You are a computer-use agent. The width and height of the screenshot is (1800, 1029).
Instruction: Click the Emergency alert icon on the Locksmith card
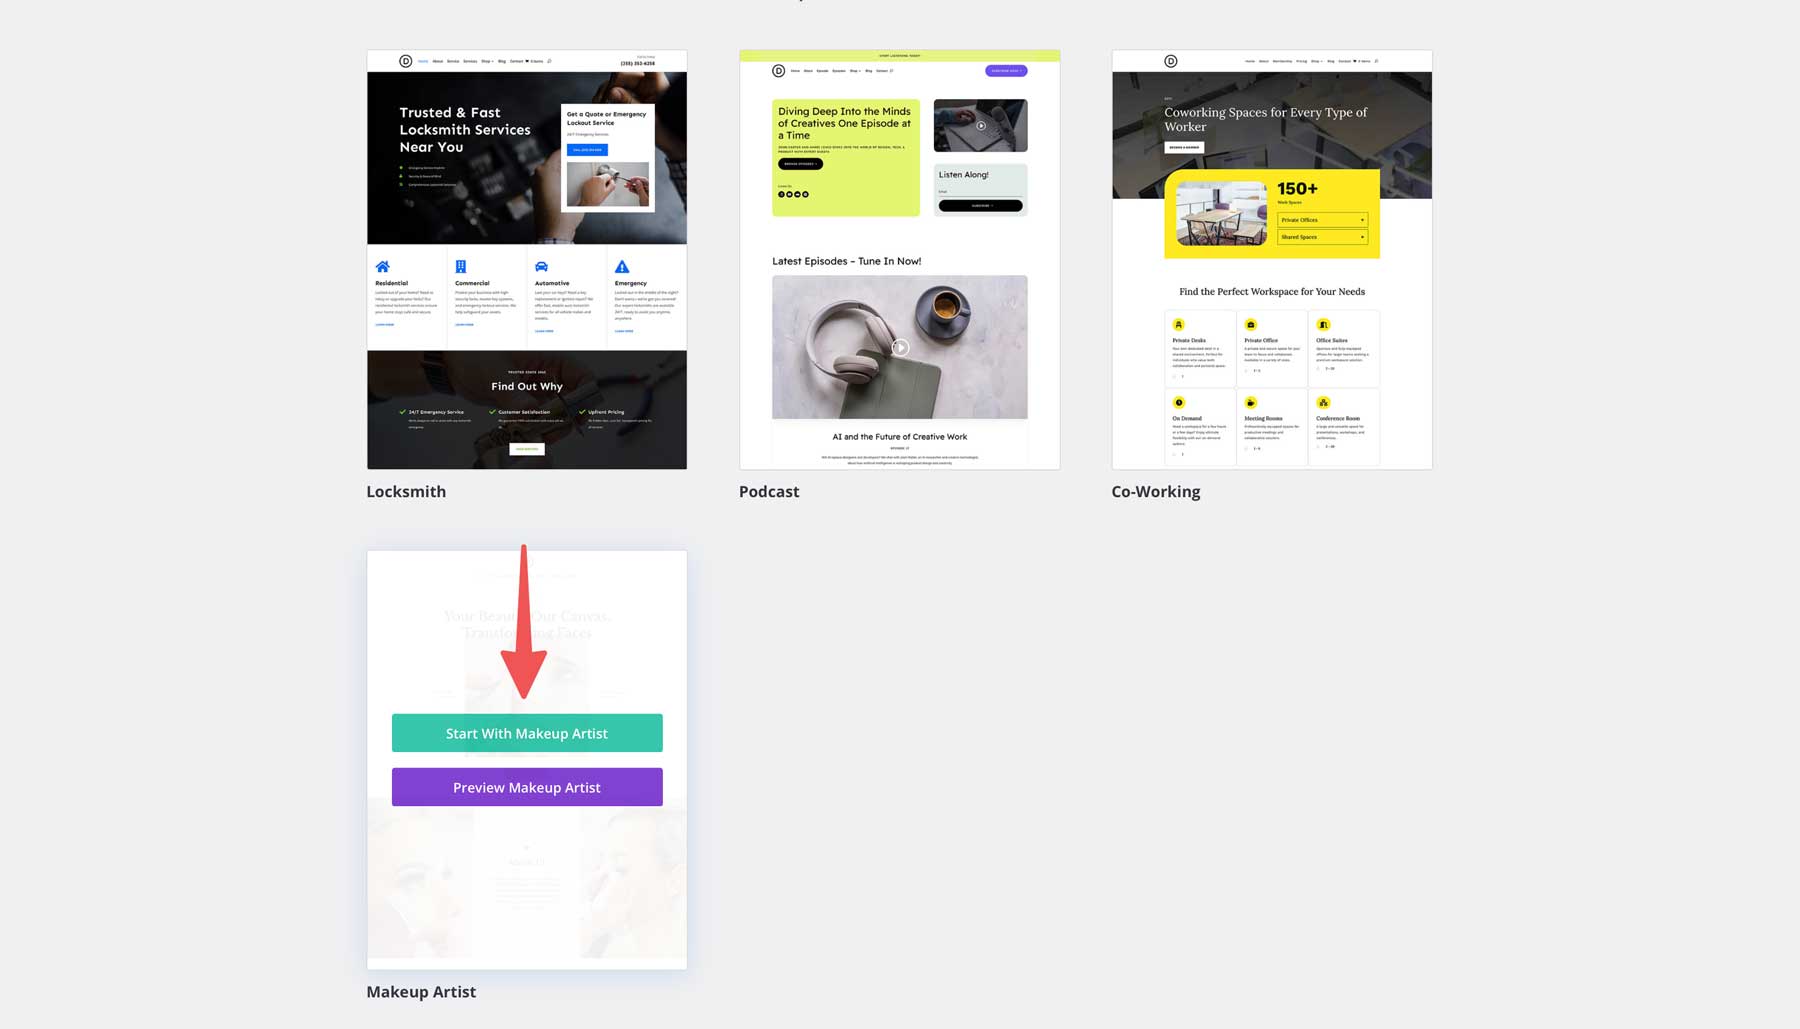(x=621, y=267)
